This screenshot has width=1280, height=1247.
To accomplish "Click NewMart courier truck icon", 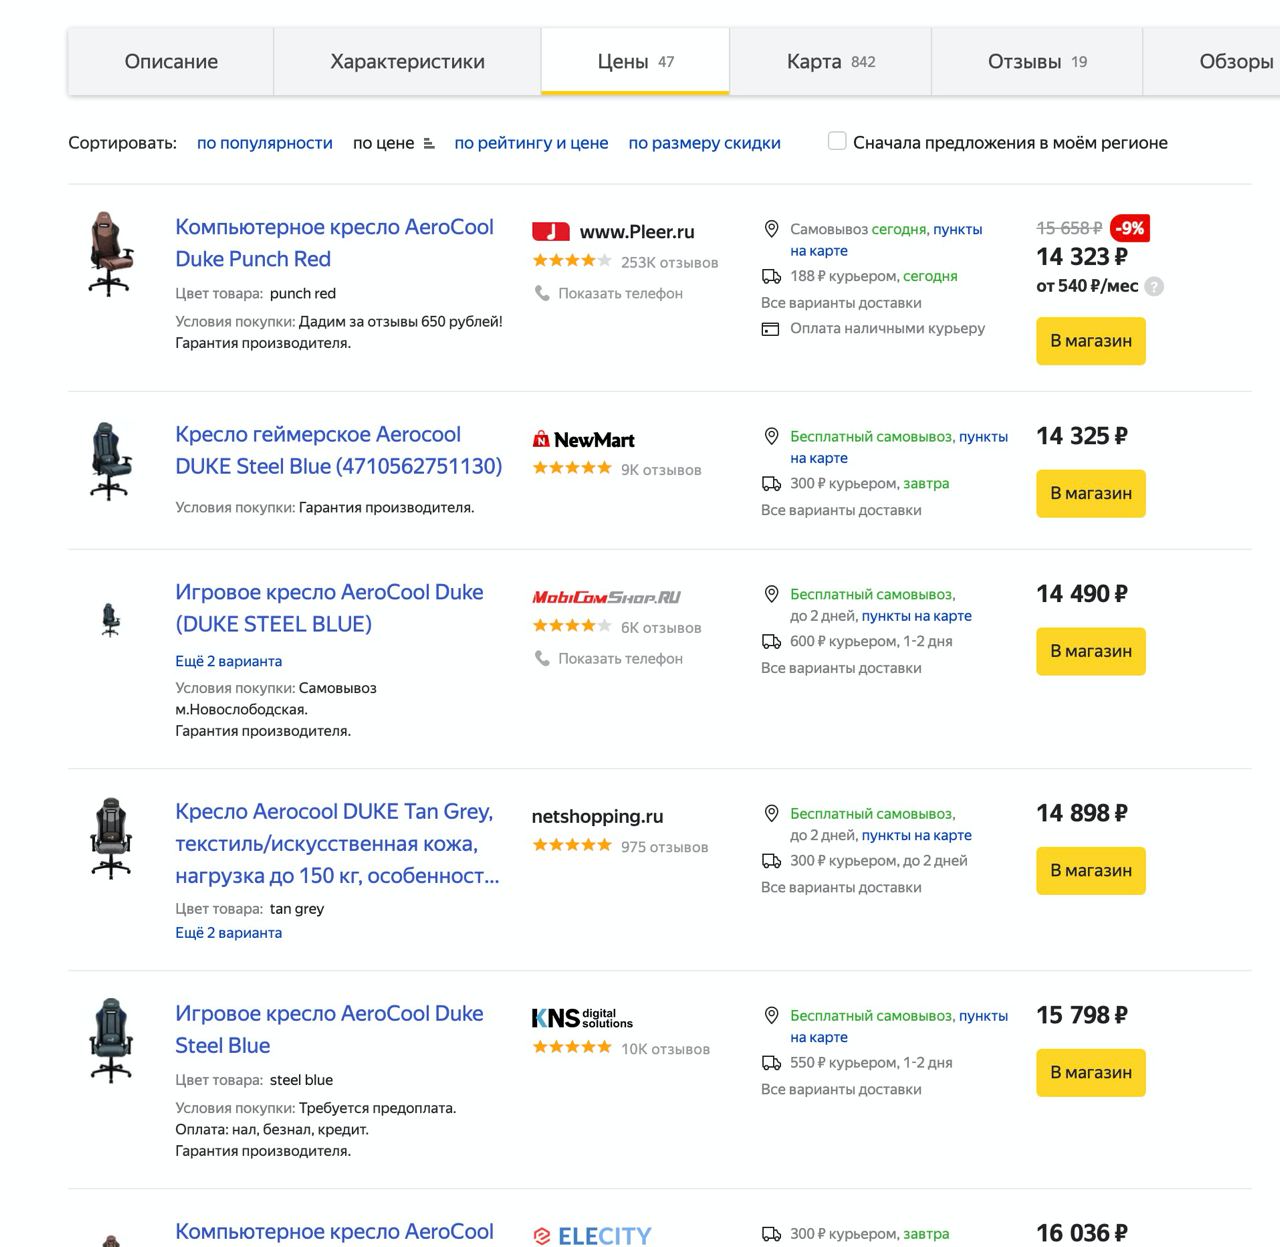I will point(771,484).
